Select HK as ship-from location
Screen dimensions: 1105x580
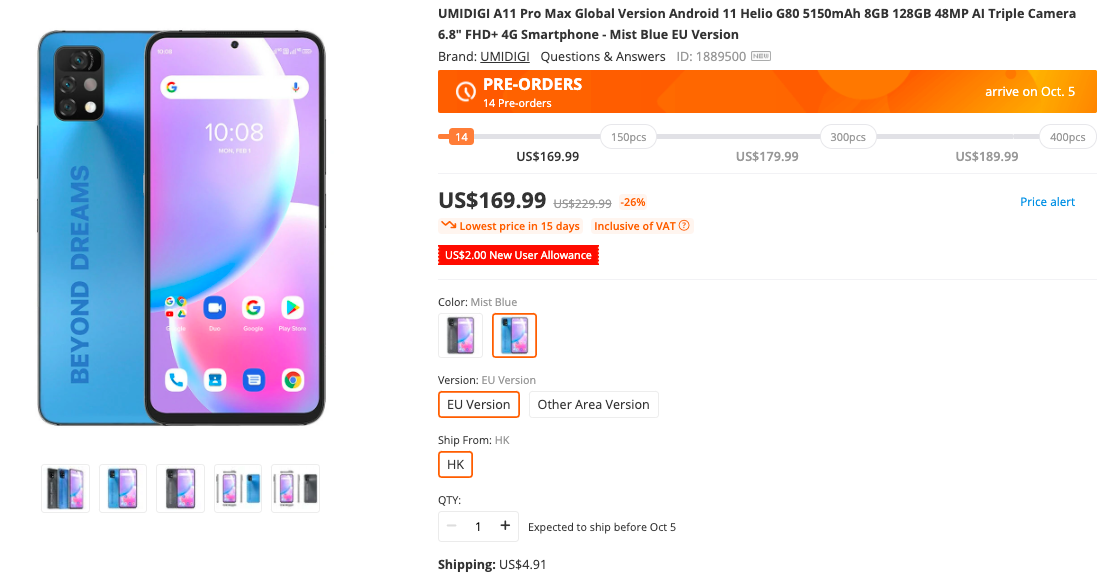[455, 465]
